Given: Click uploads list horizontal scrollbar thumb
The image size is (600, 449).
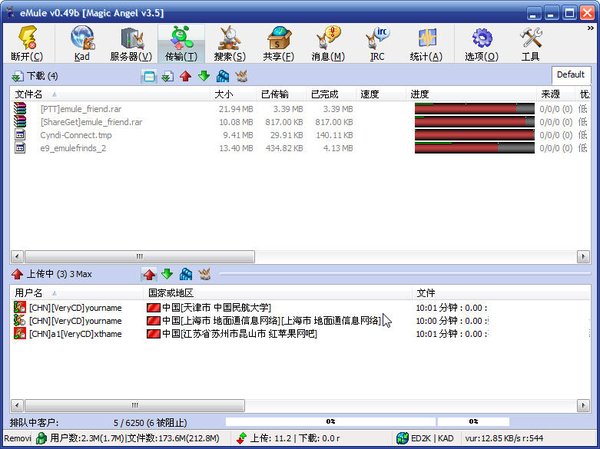Looking at the screenshot, I should click(x=135, y=405).
